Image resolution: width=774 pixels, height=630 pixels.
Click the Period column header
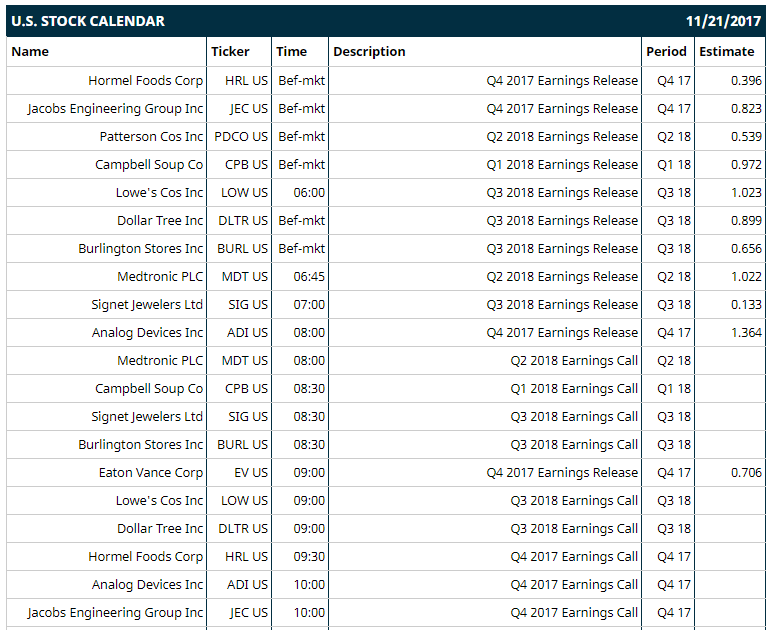666,52
